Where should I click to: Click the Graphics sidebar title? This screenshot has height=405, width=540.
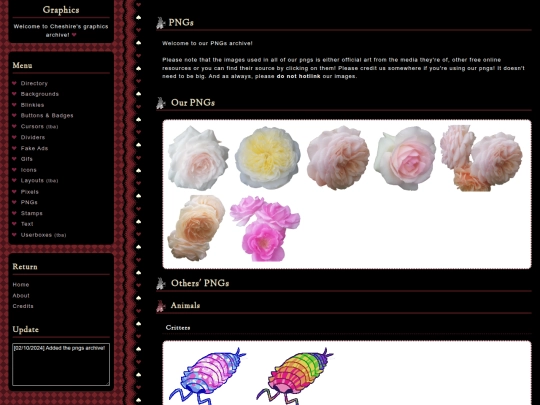coord(61,10)
